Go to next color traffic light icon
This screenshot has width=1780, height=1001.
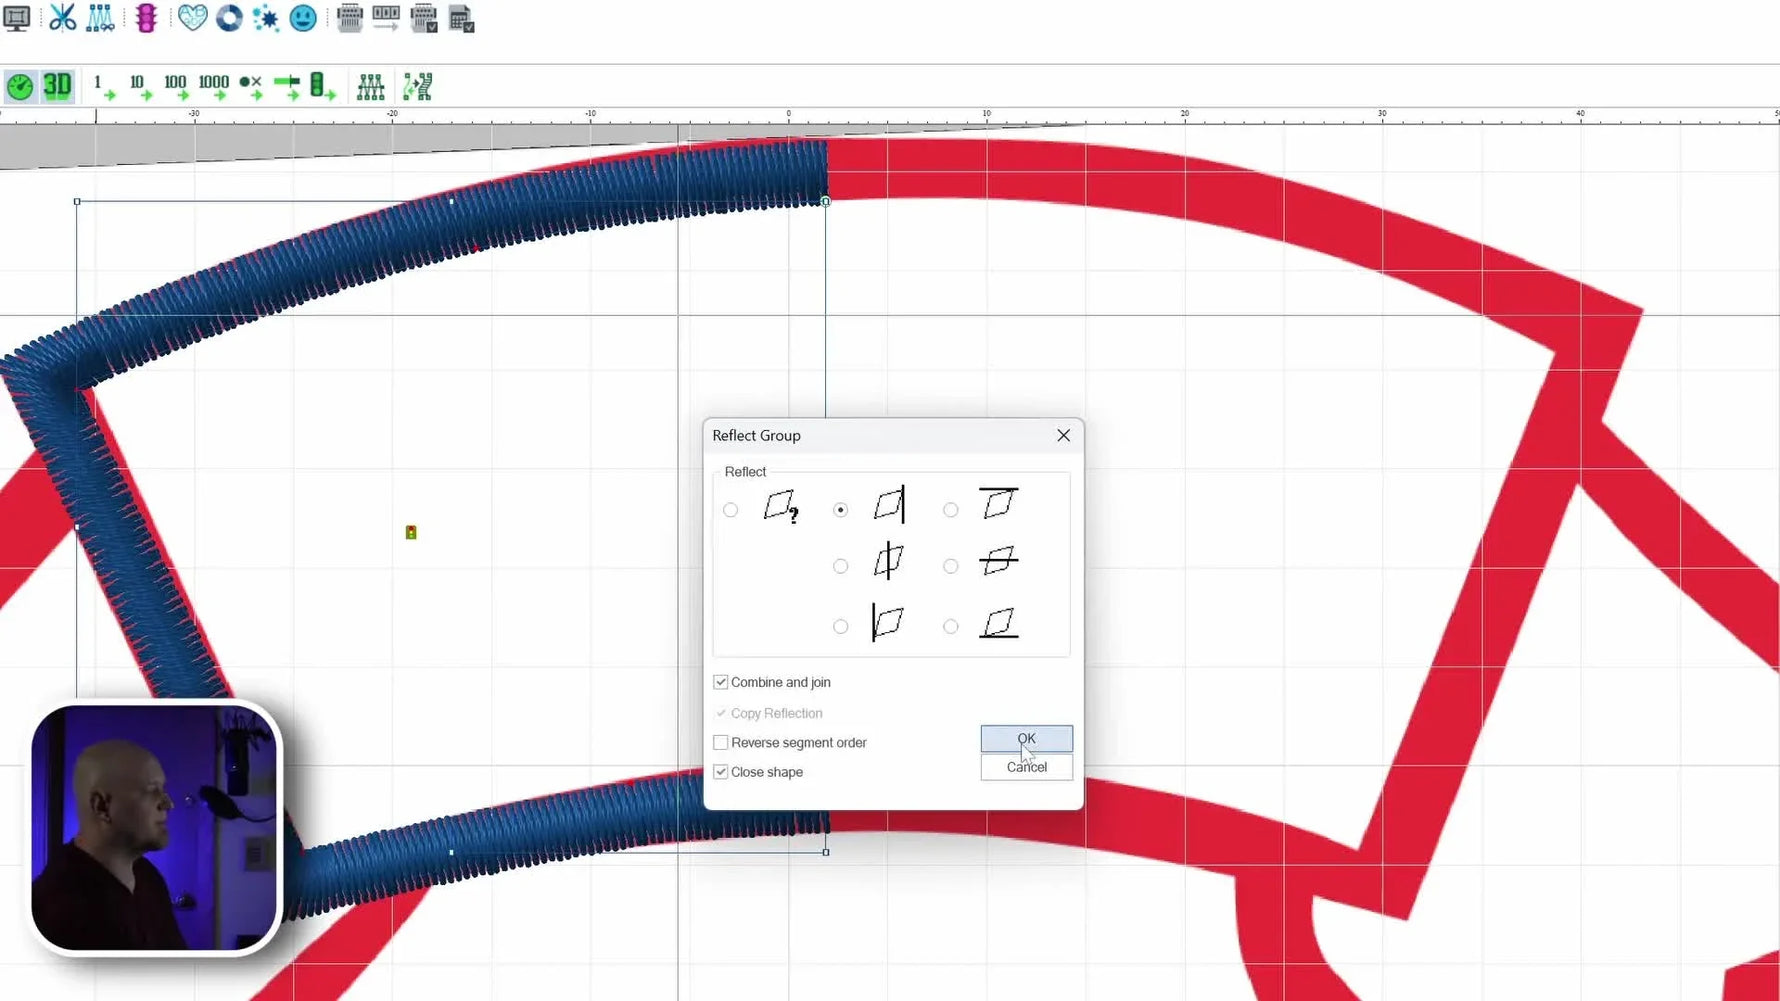tap(322, 87)
